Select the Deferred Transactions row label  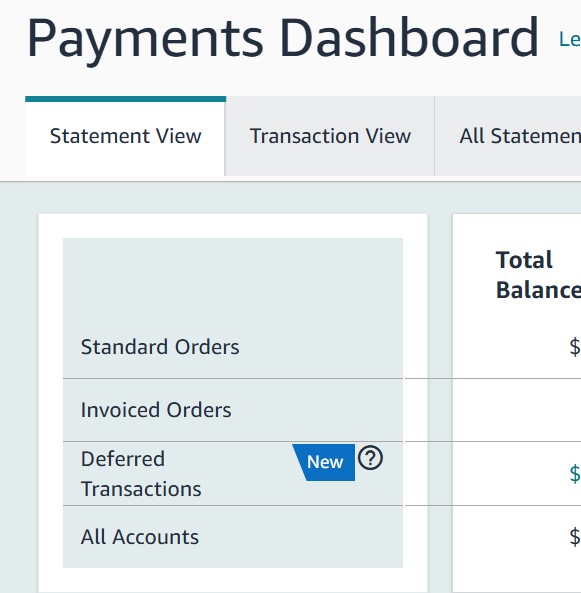(x=141, y=473)
